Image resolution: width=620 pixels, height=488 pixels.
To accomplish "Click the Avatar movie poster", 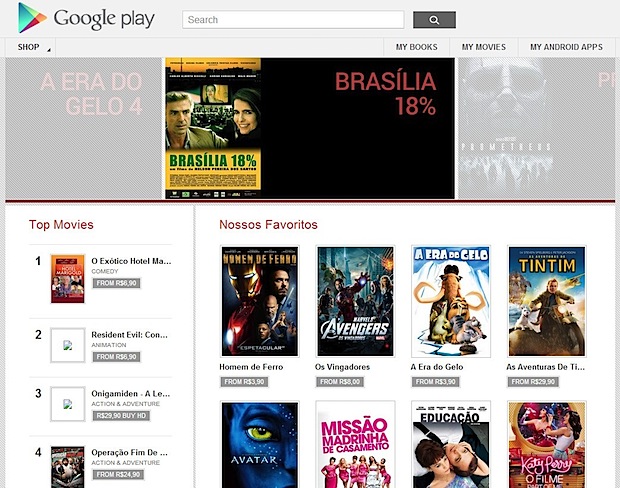I will click(259, 444).
